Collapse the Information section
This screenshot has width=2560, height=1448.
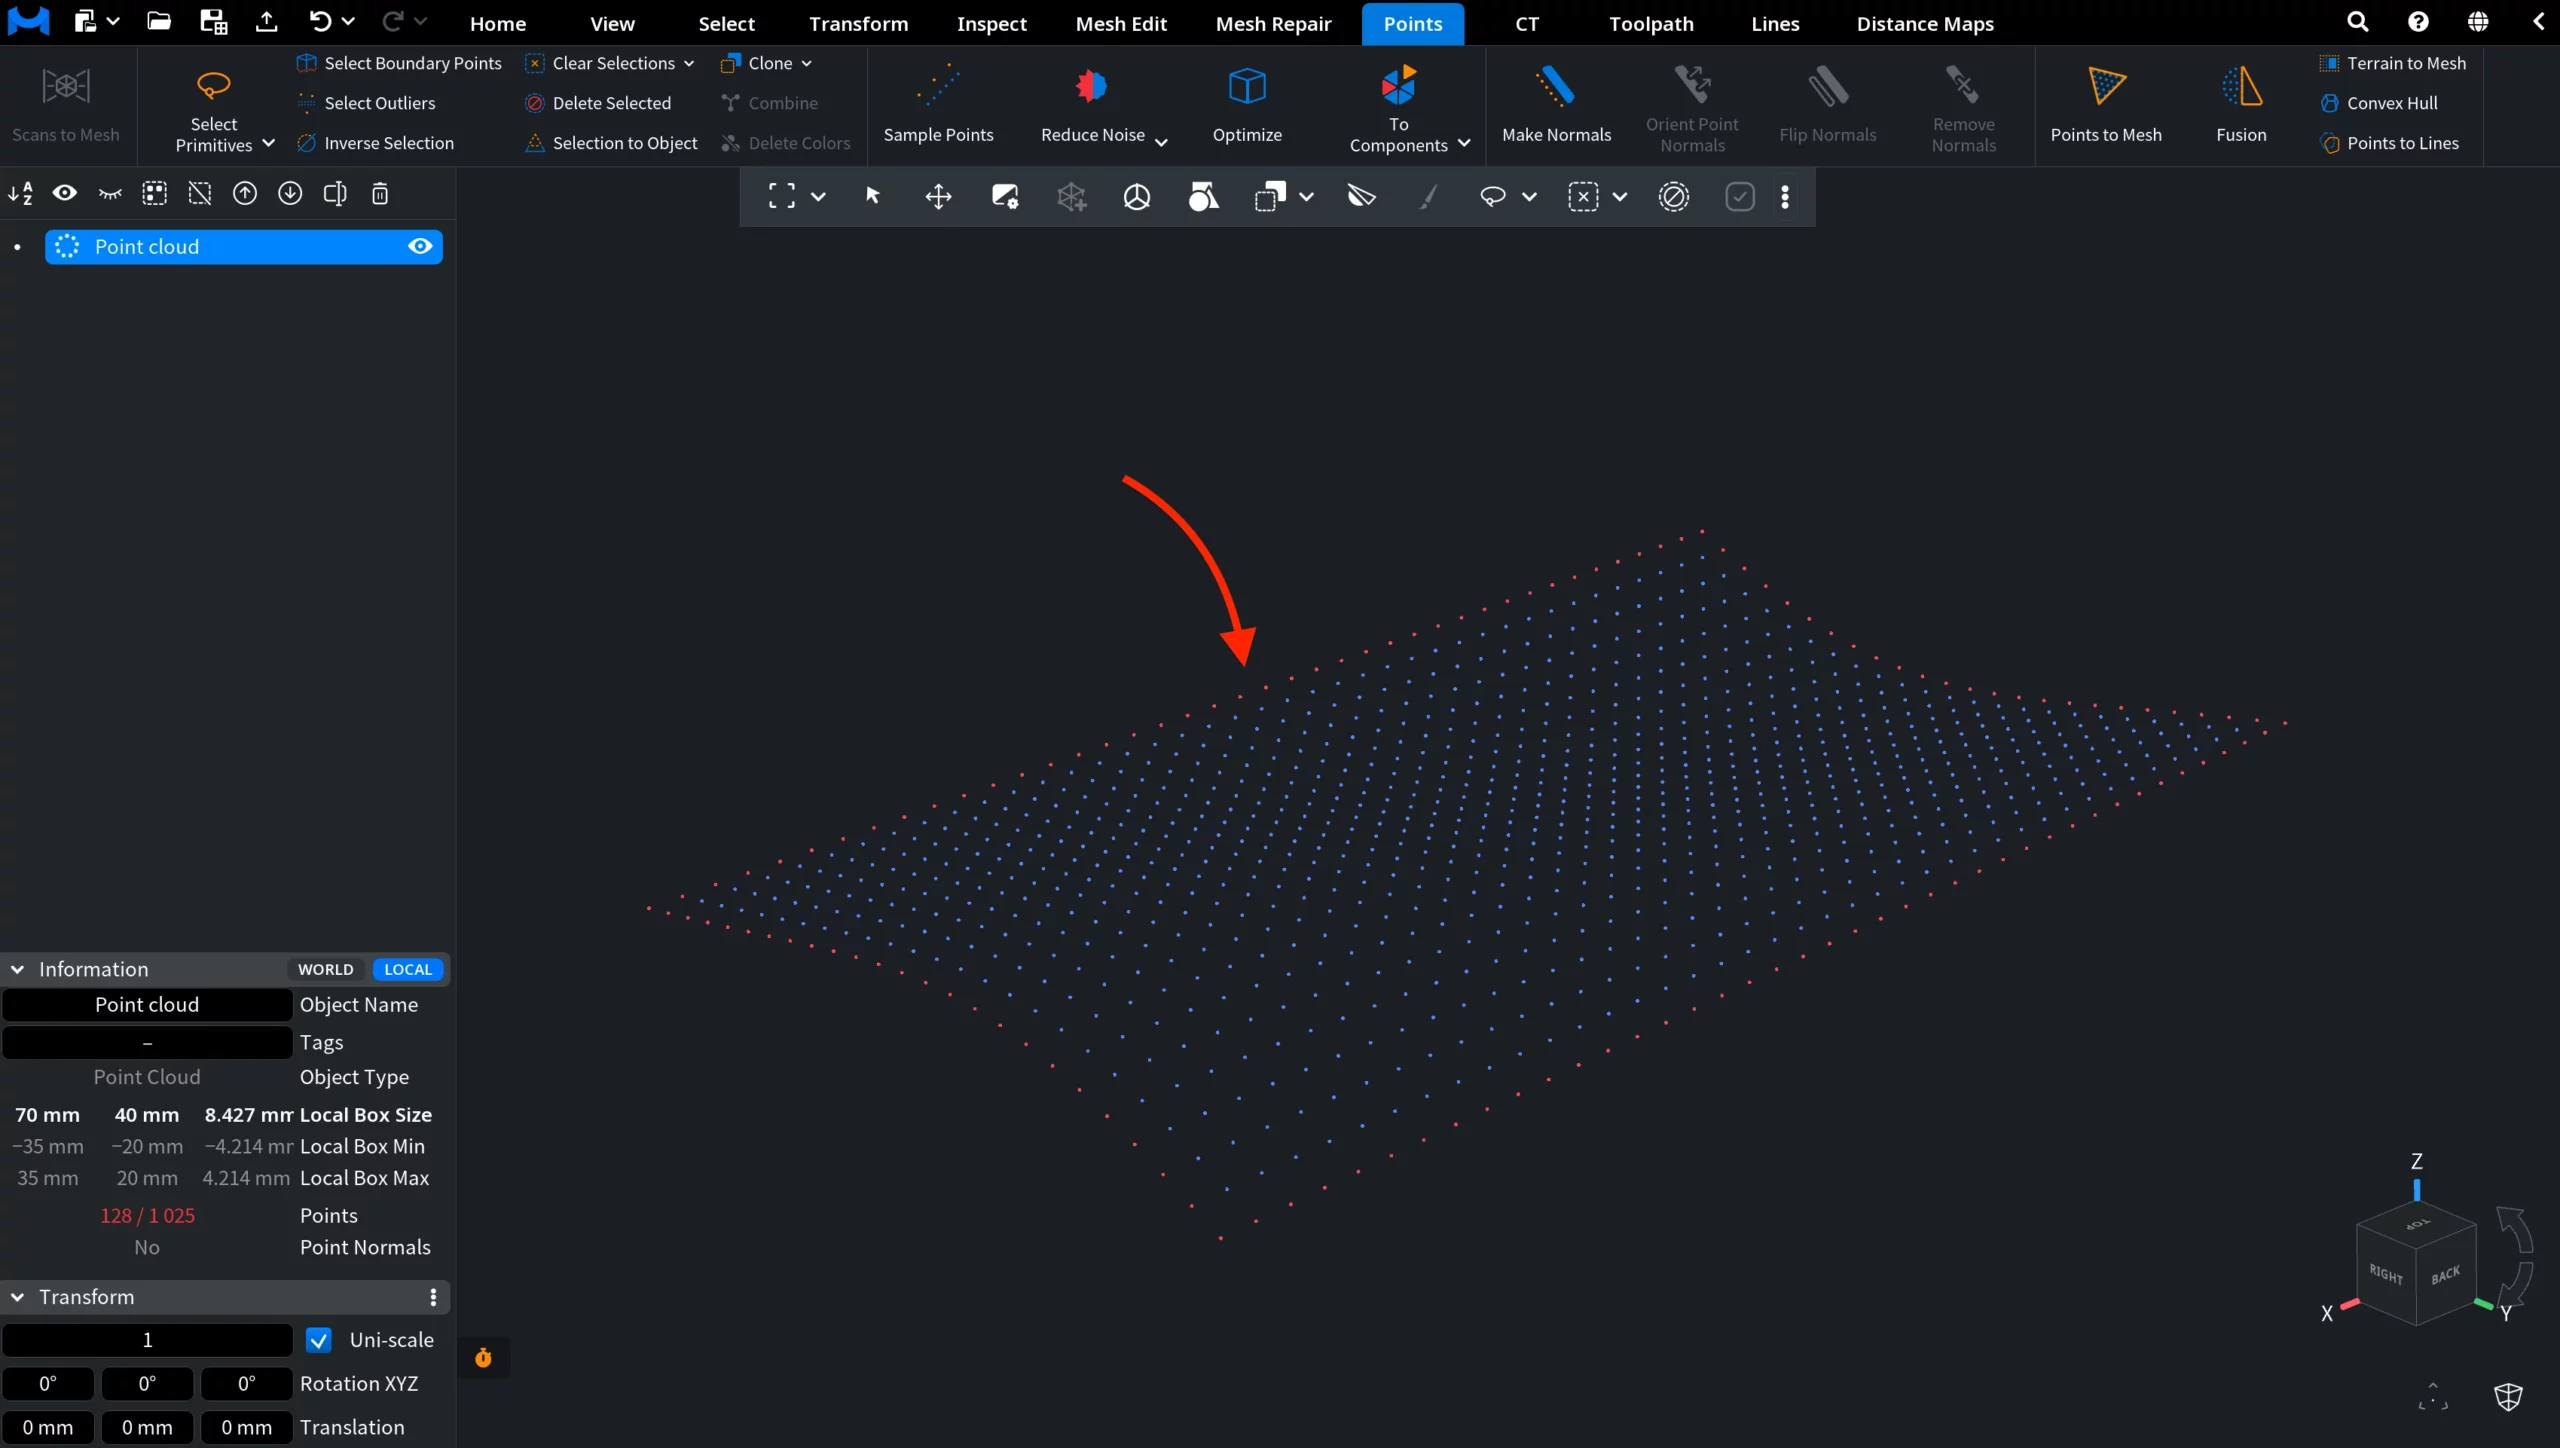pyautogui.click(x=18, y=969)
